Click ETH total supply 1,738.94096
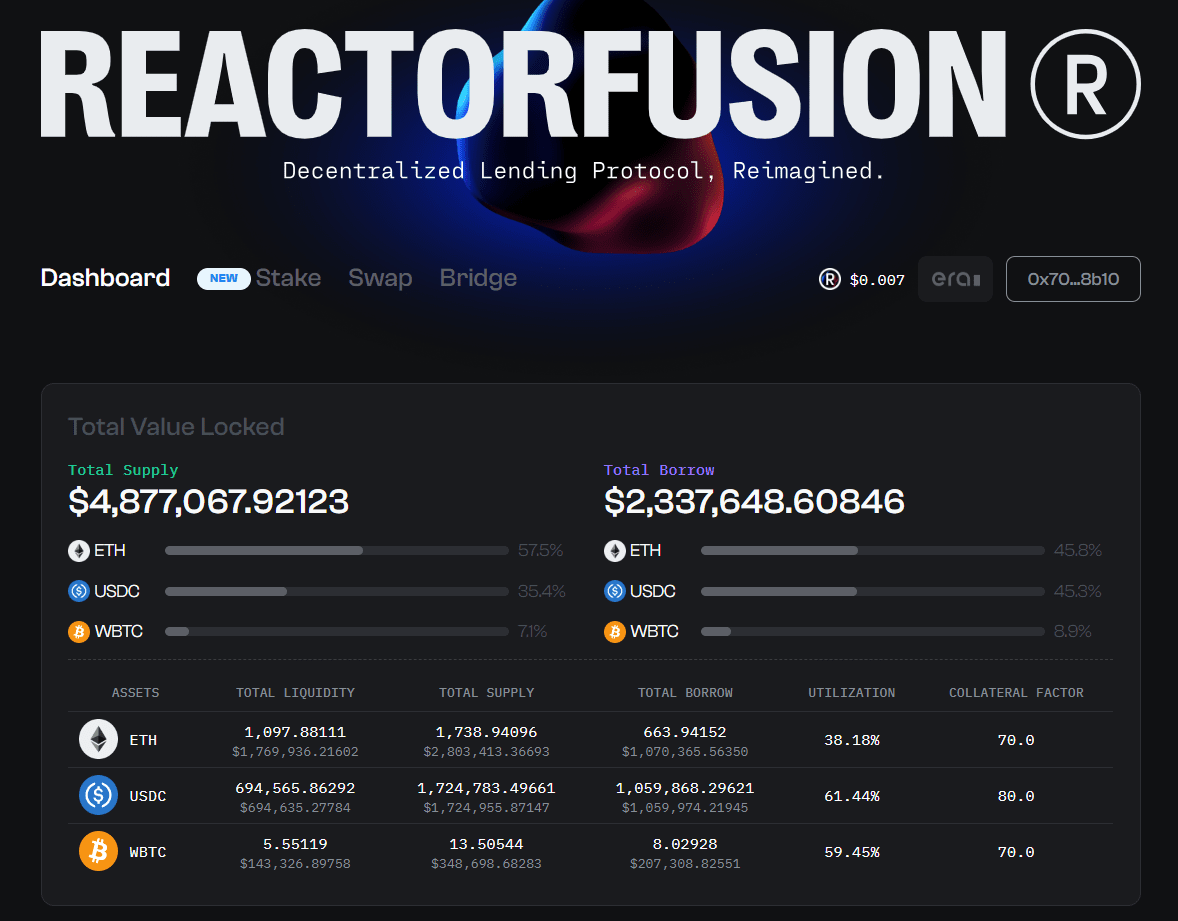Viewport: 1178px width, 921px height. click(x=486, y=732)
